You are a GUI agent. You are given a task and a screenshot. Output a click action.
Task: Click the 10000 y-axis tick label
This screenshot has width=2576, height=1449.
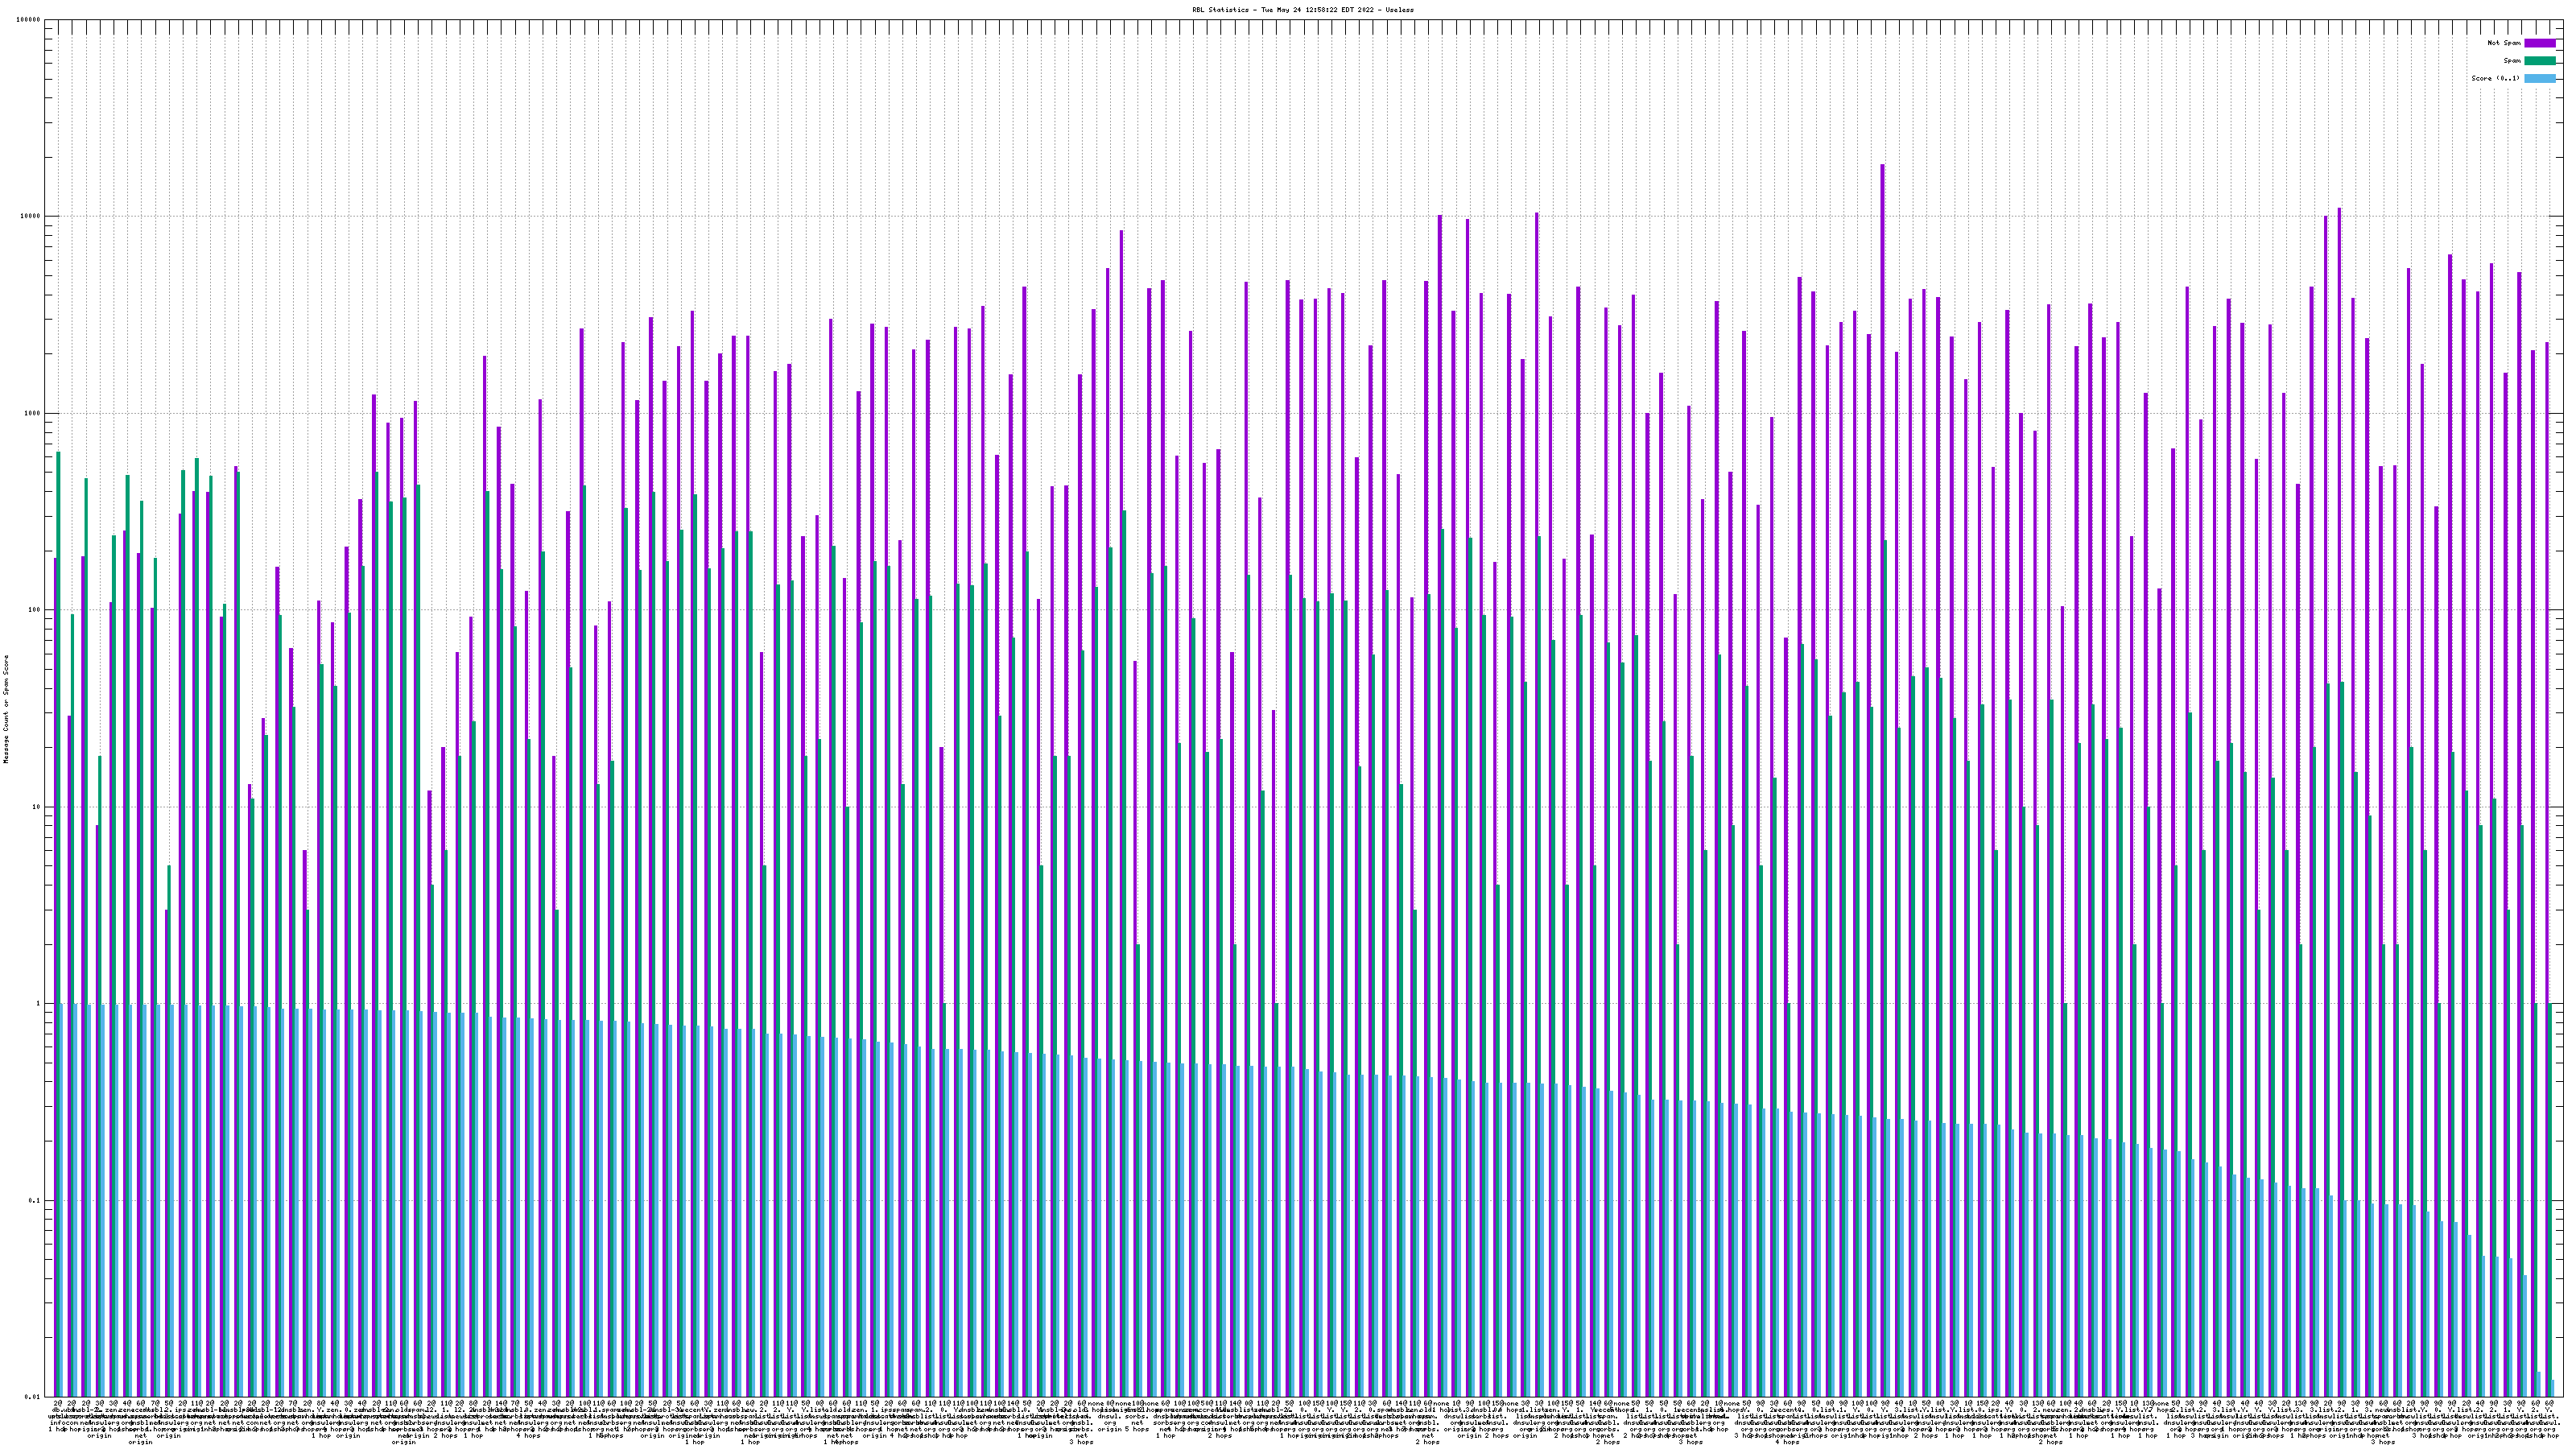coord(31,217)
